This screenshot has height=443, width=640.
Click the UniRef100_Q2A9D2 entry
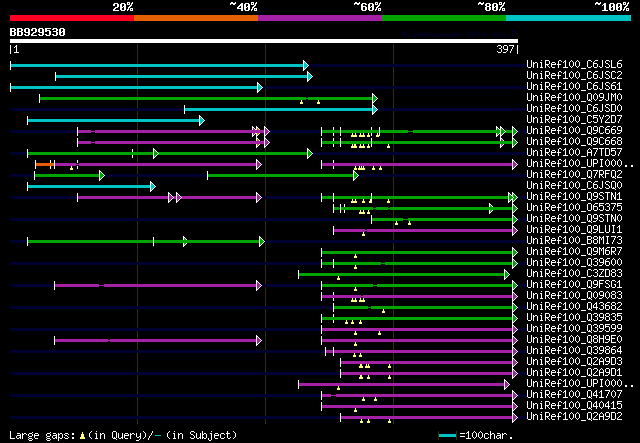pos(574,417)
